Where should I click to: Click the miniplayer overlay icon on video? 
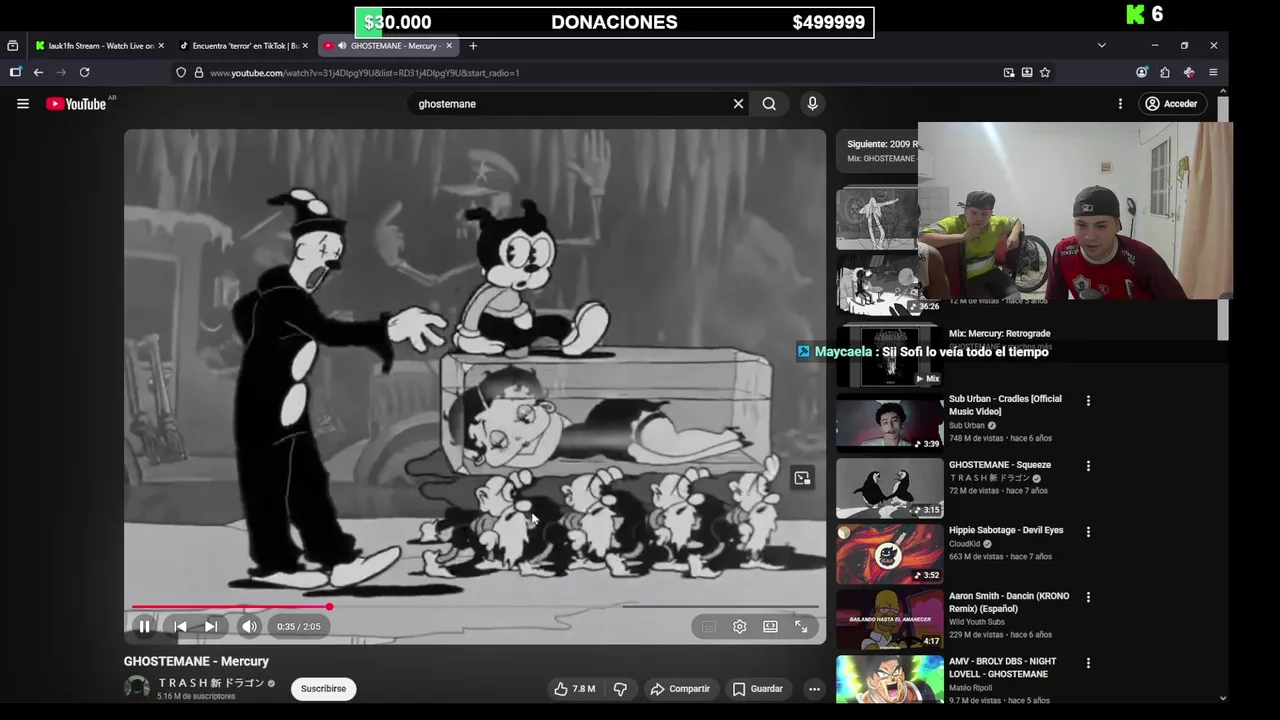[x=802, y=478]
